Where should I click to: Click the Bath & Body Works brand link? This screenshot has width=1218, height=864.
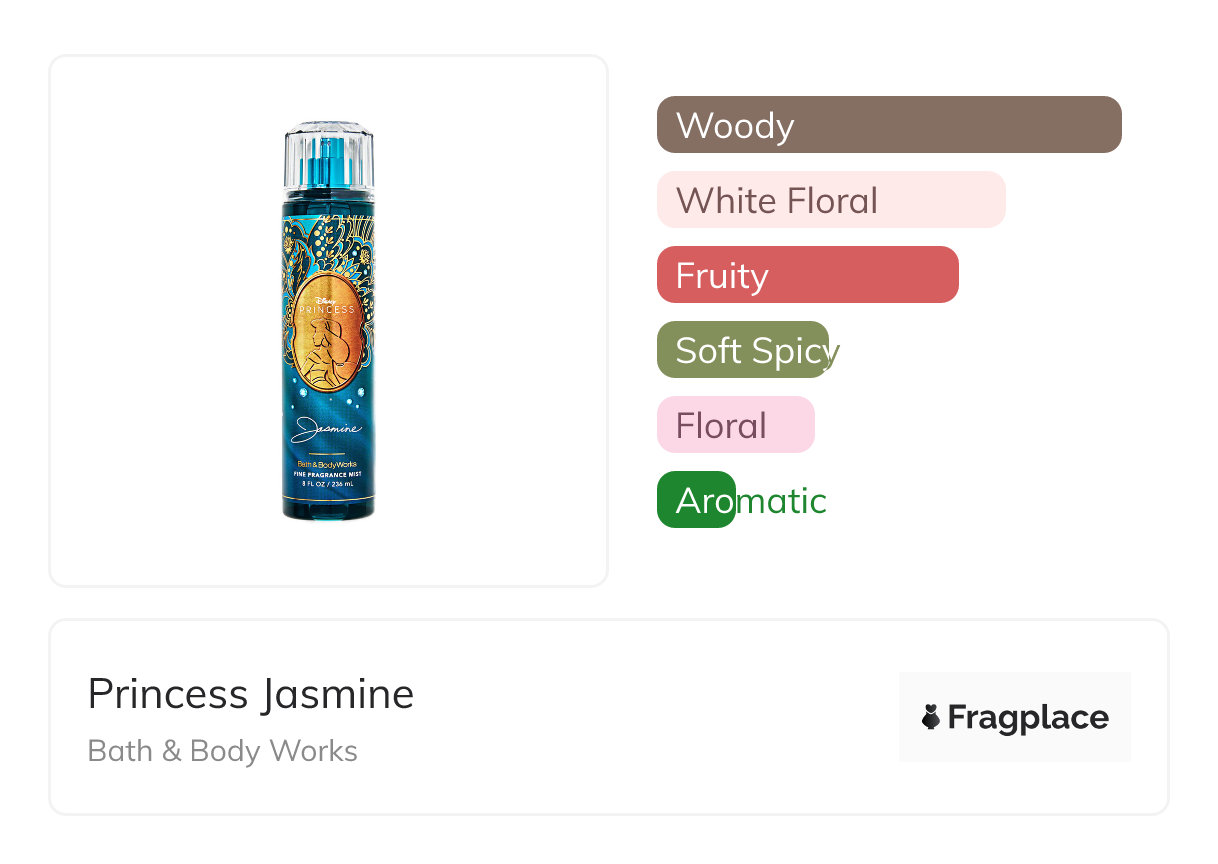[223, 751]
